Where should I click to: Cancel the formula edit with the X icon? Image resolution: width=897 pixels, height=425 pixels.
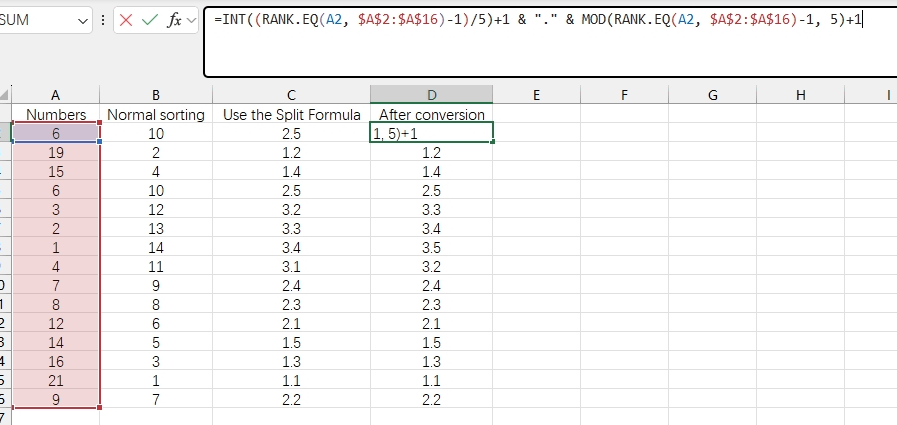tap(126, 21)
